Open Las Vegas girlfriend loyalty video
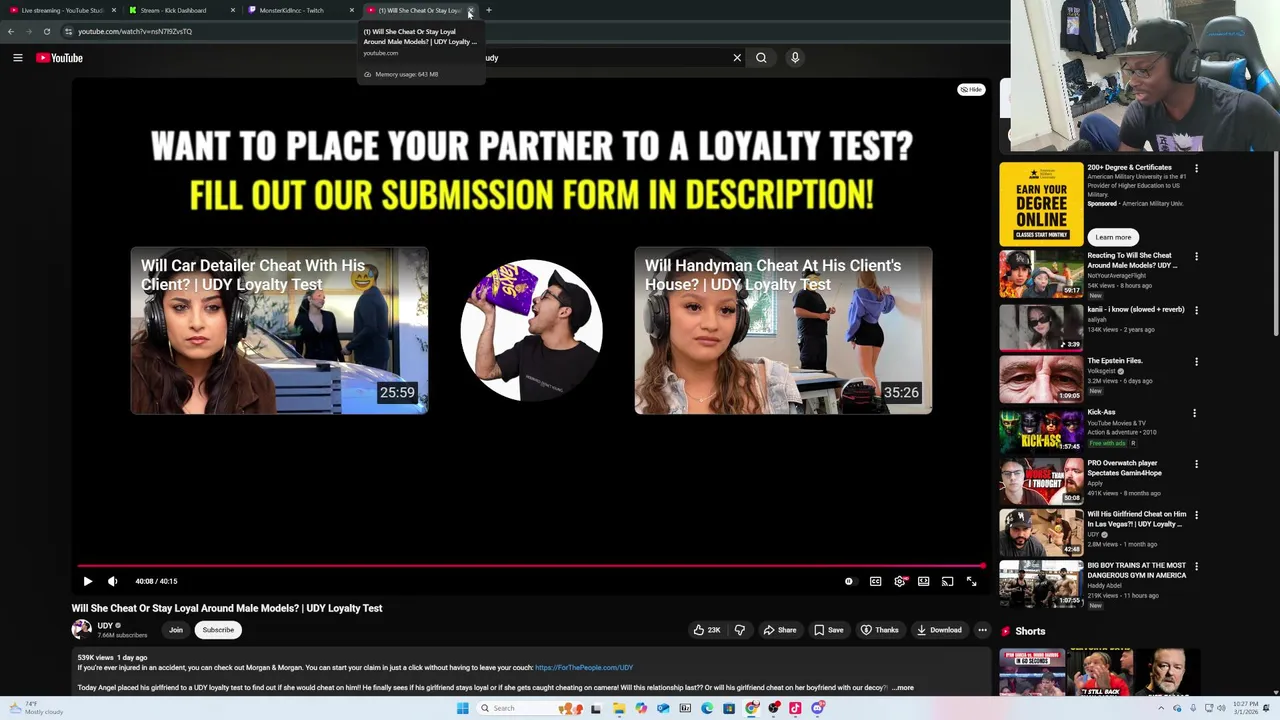 [x=1041, y=531]
